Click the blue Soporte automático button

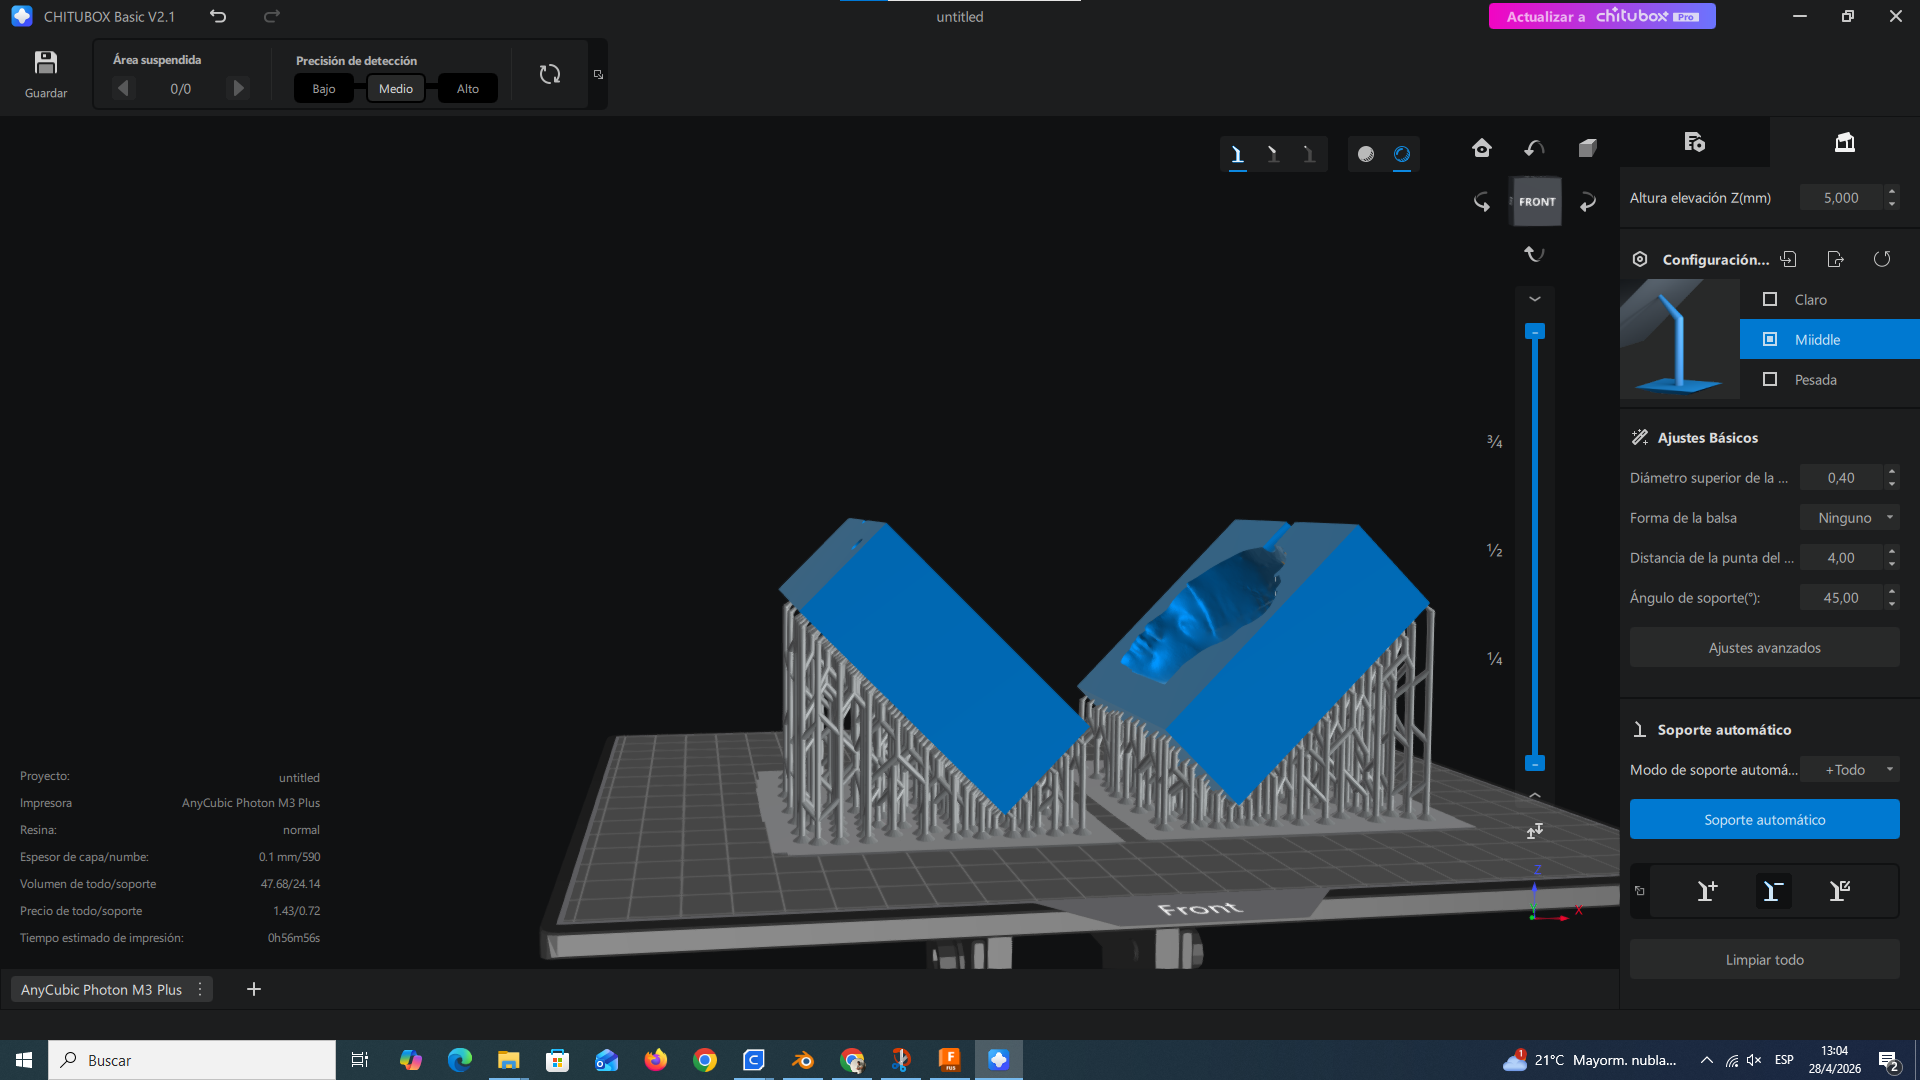(1765, 819)
